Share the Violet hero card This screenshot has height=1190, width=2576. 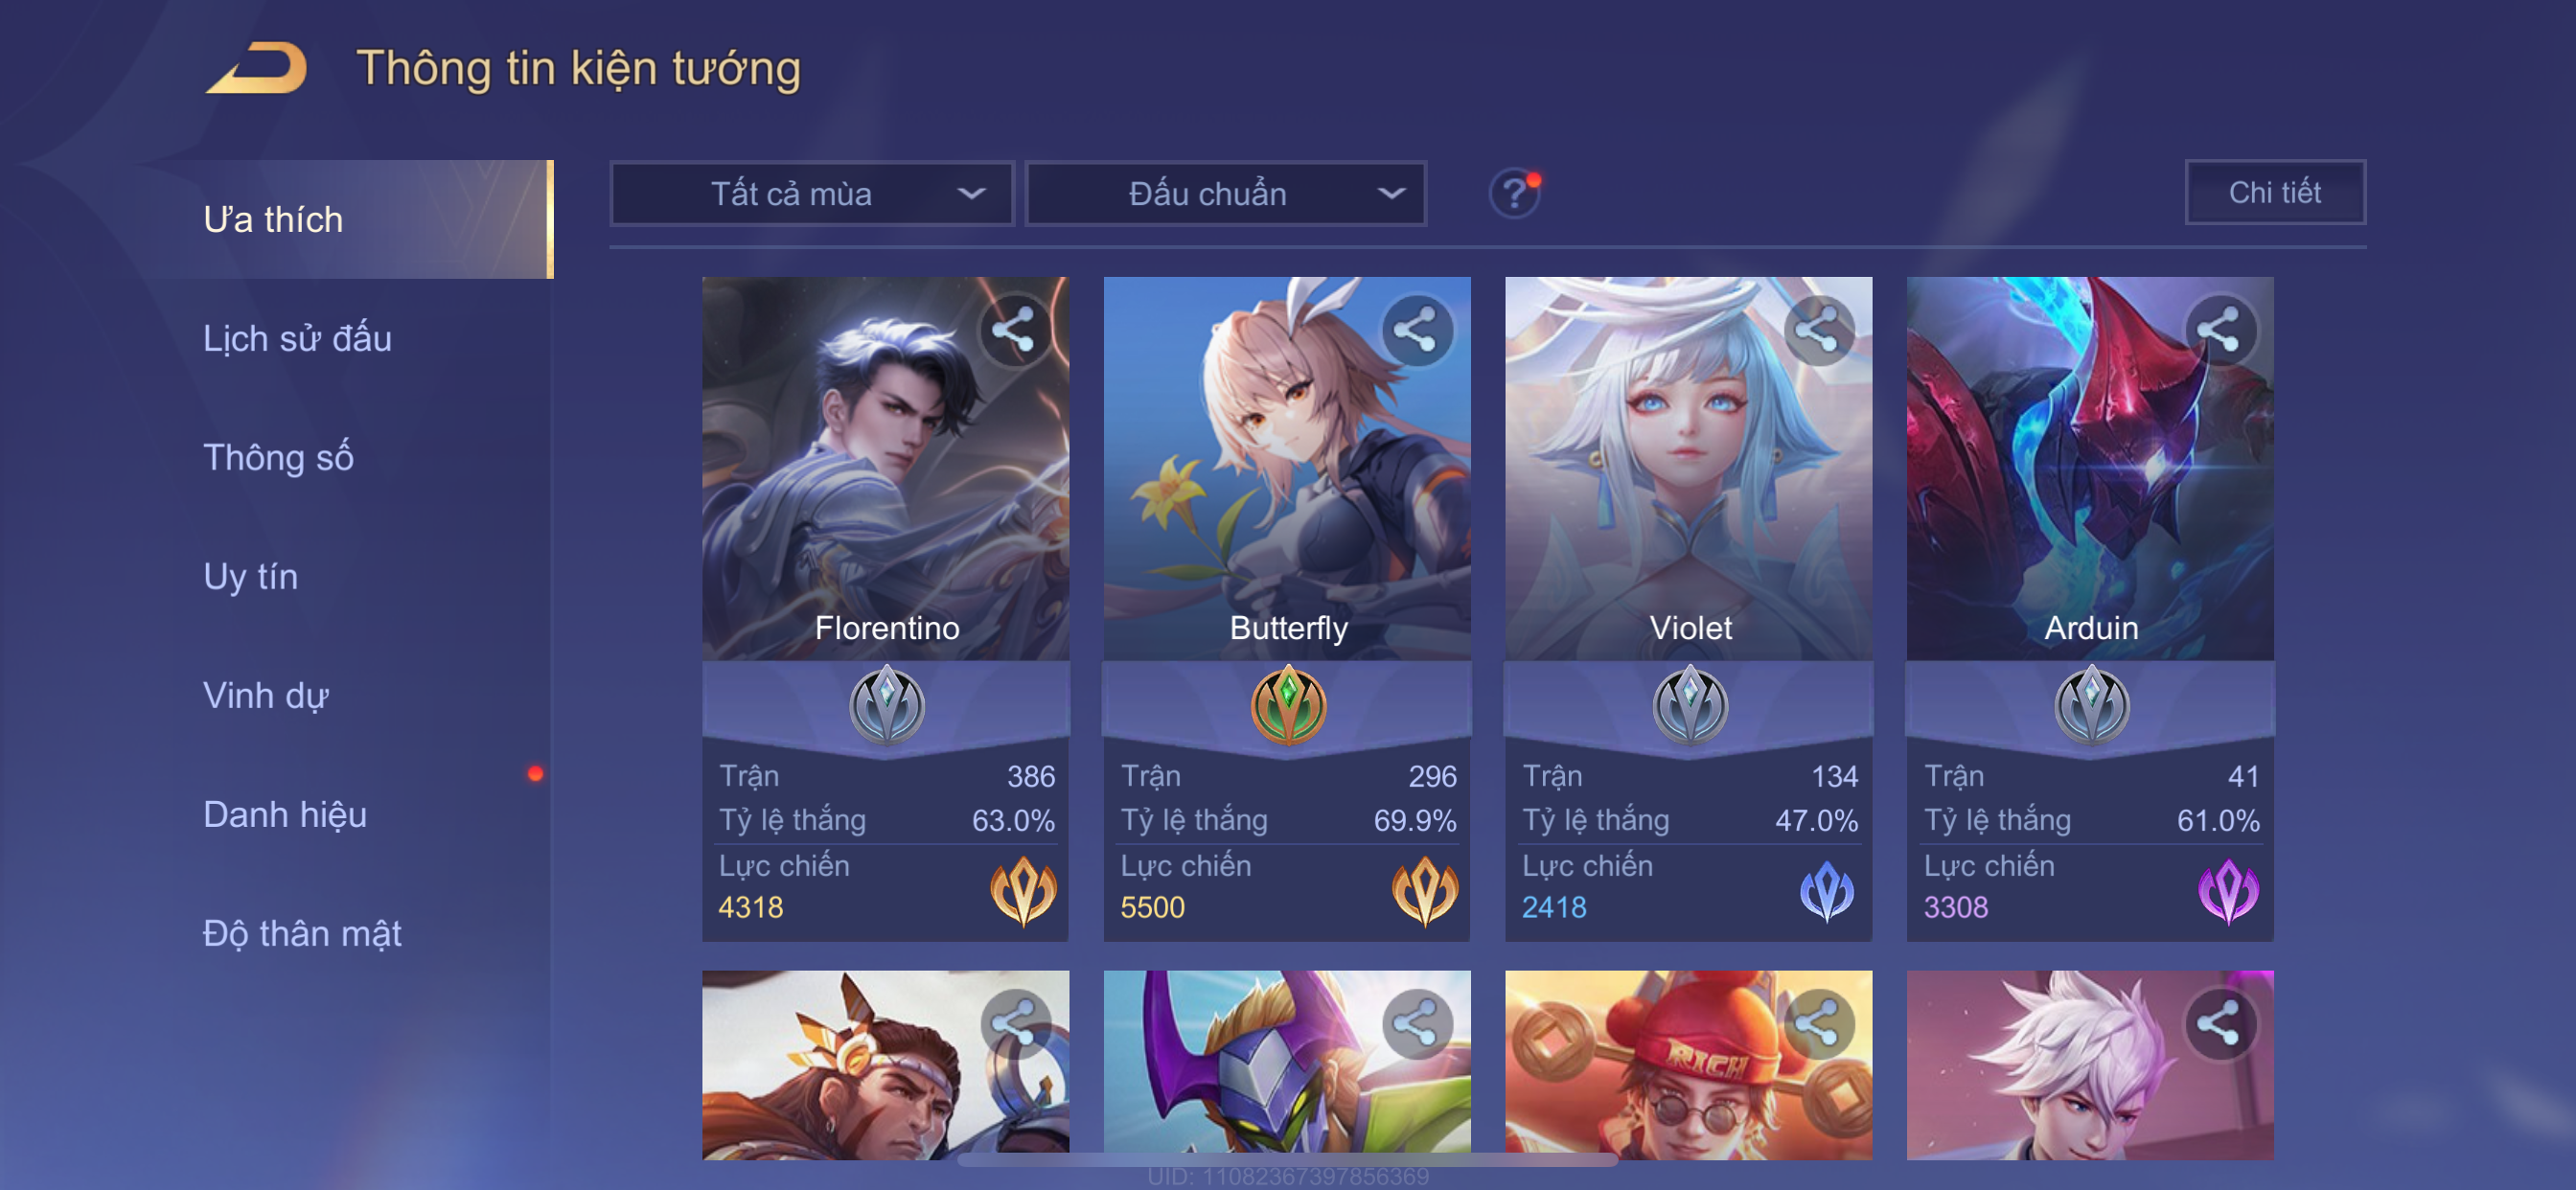1817,330
